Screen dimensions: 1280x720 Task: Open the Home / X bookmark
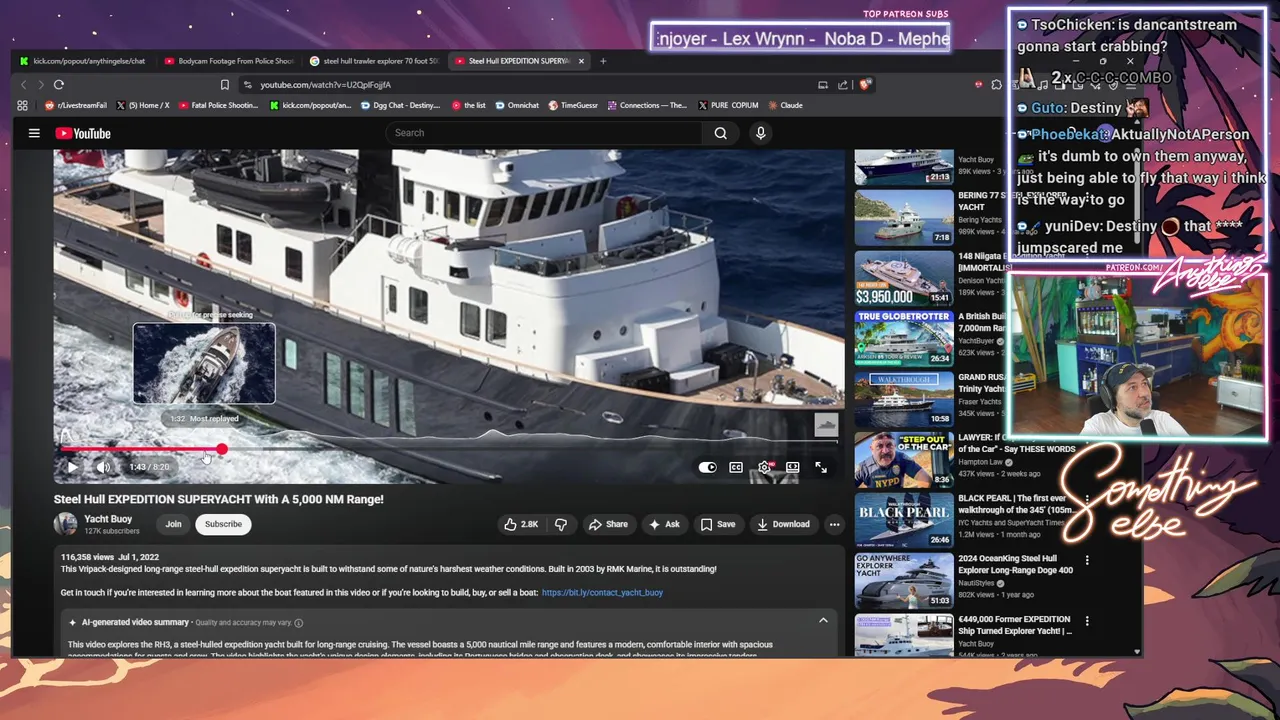pos(143,105)
